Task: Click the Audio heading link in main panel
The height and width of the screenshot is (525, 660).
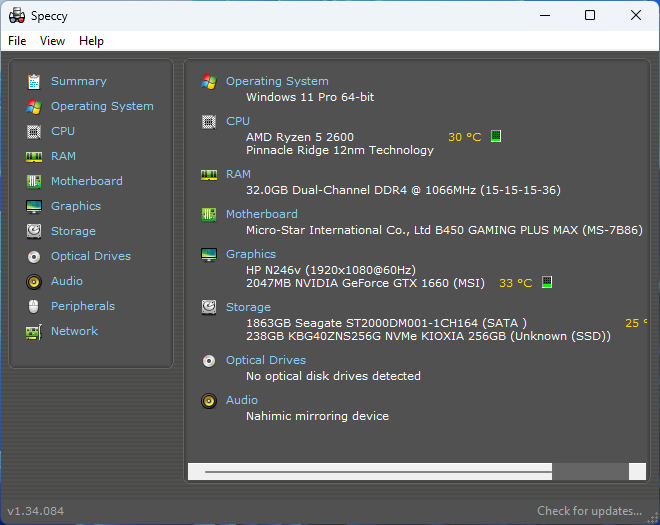Action: 242,400
